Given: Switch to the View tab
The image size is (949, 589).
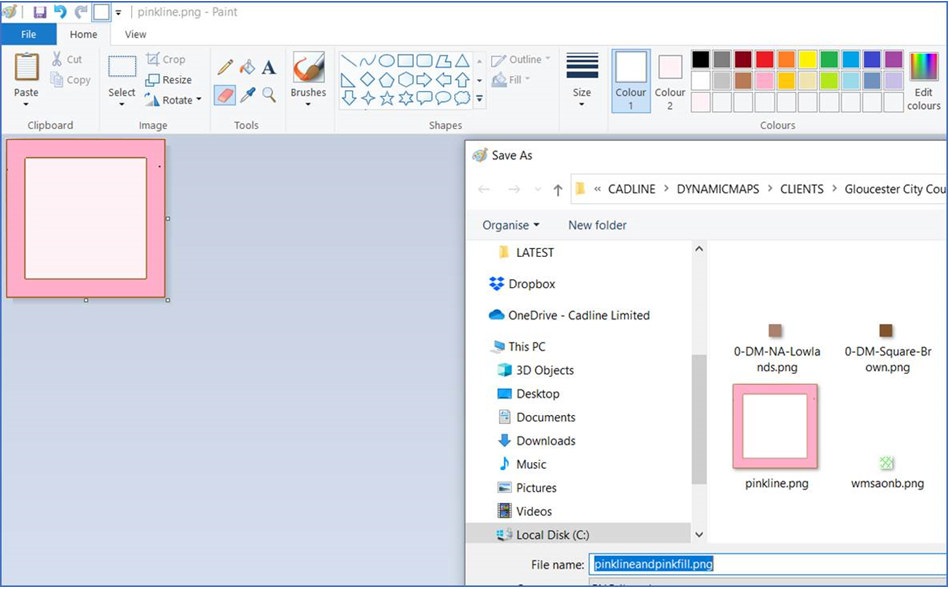Looking at the screenshot, I should (x=136, y=35).
